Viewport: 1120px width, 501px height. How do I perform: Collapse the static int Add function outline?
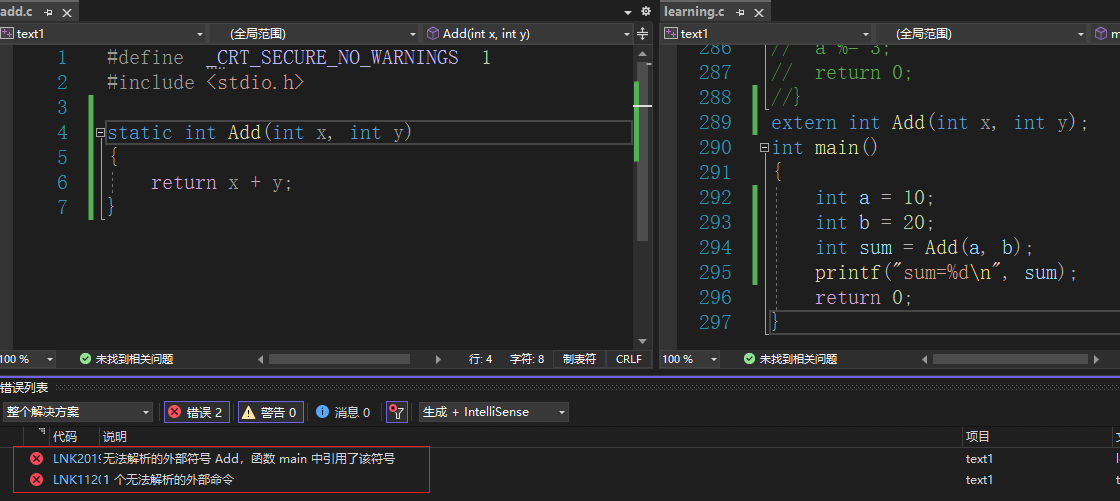pos(100,132)
